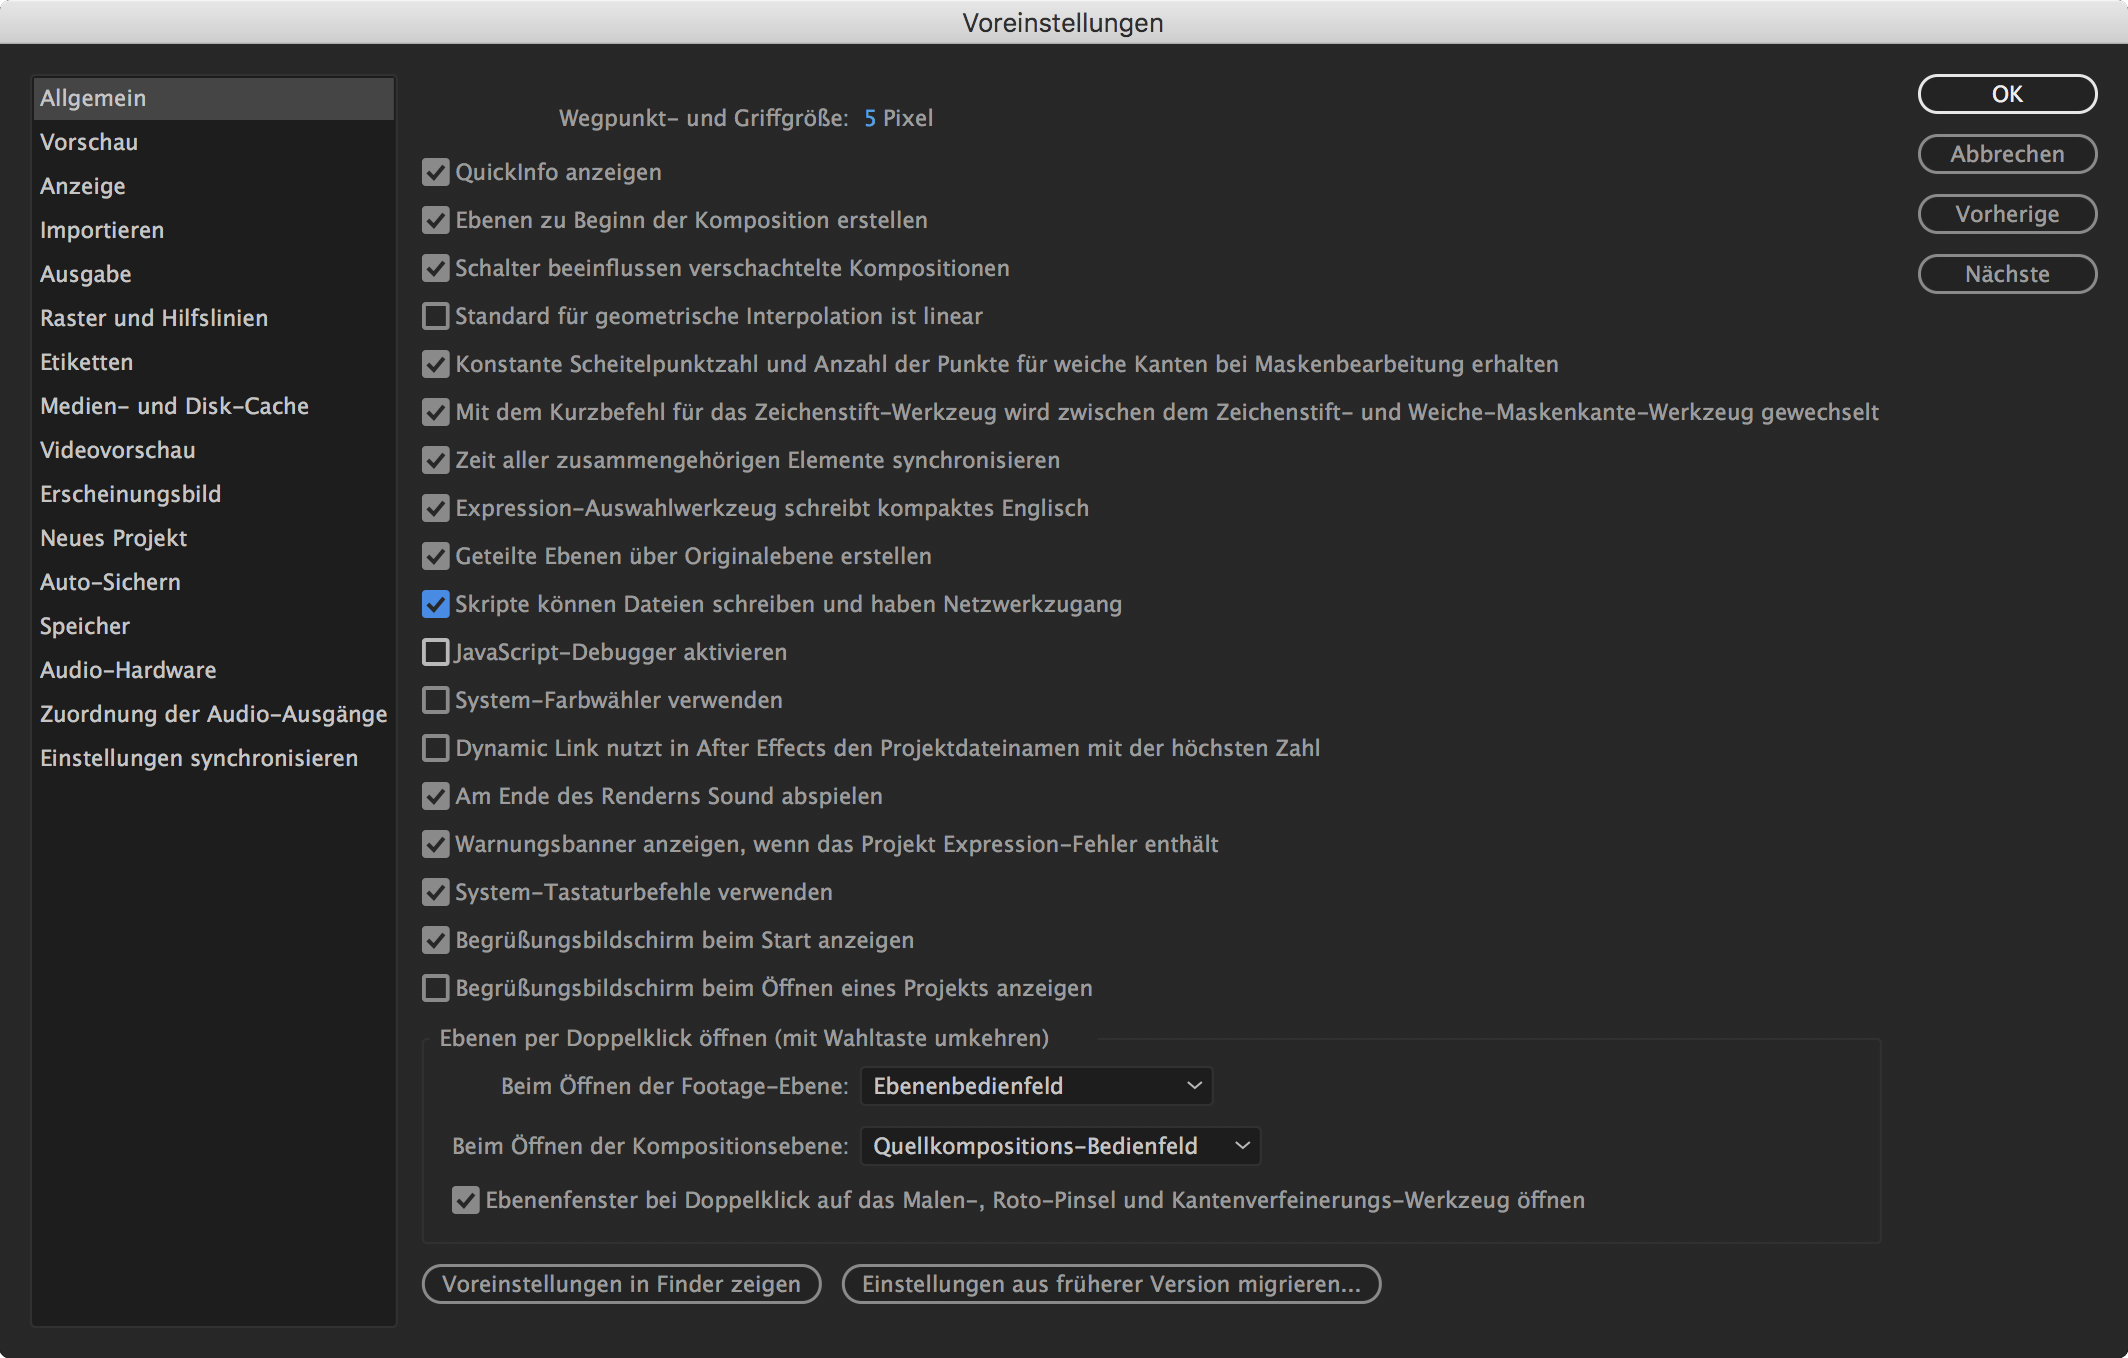The height and width of the screenshot is (1358, 2128).
Task: Select the Neues Projekt category
Action: 213,538
